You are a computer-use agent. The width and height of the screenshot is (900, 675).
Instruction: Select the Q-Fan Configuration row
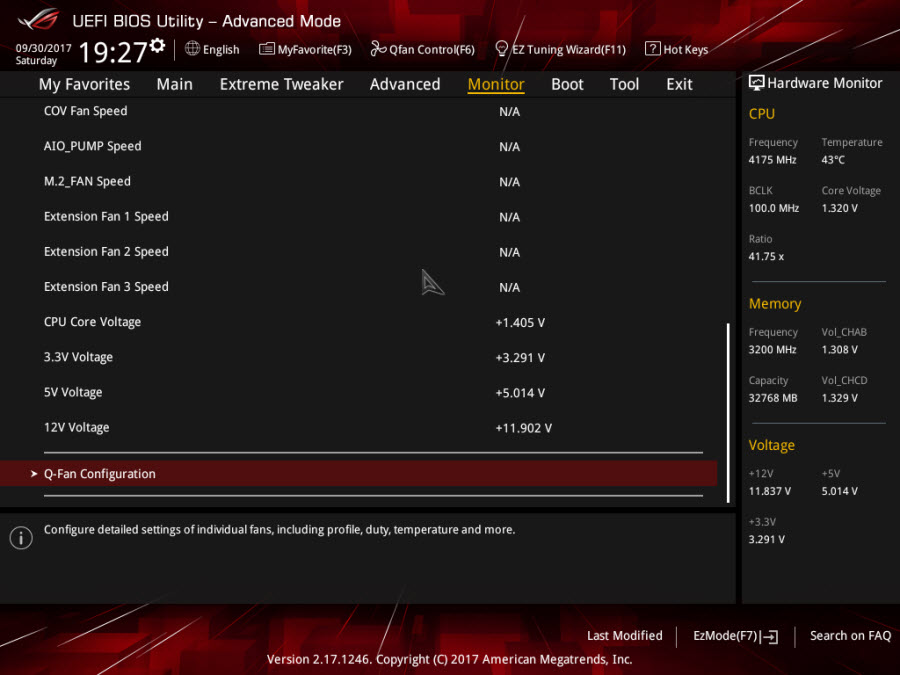coord(359,474)
